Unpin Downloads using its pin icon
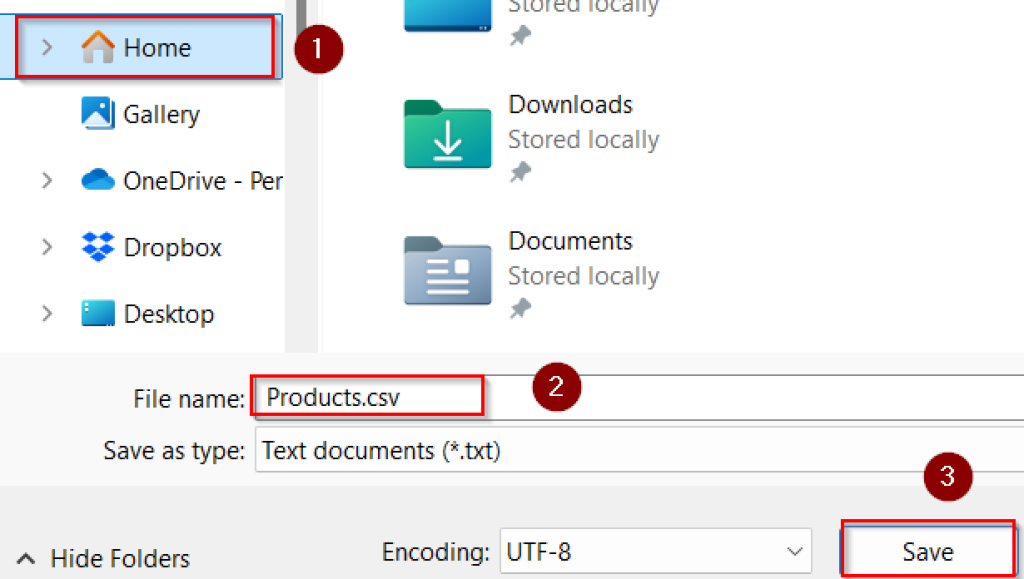Viewport: 1024px width, 579px height. point(521,176)
